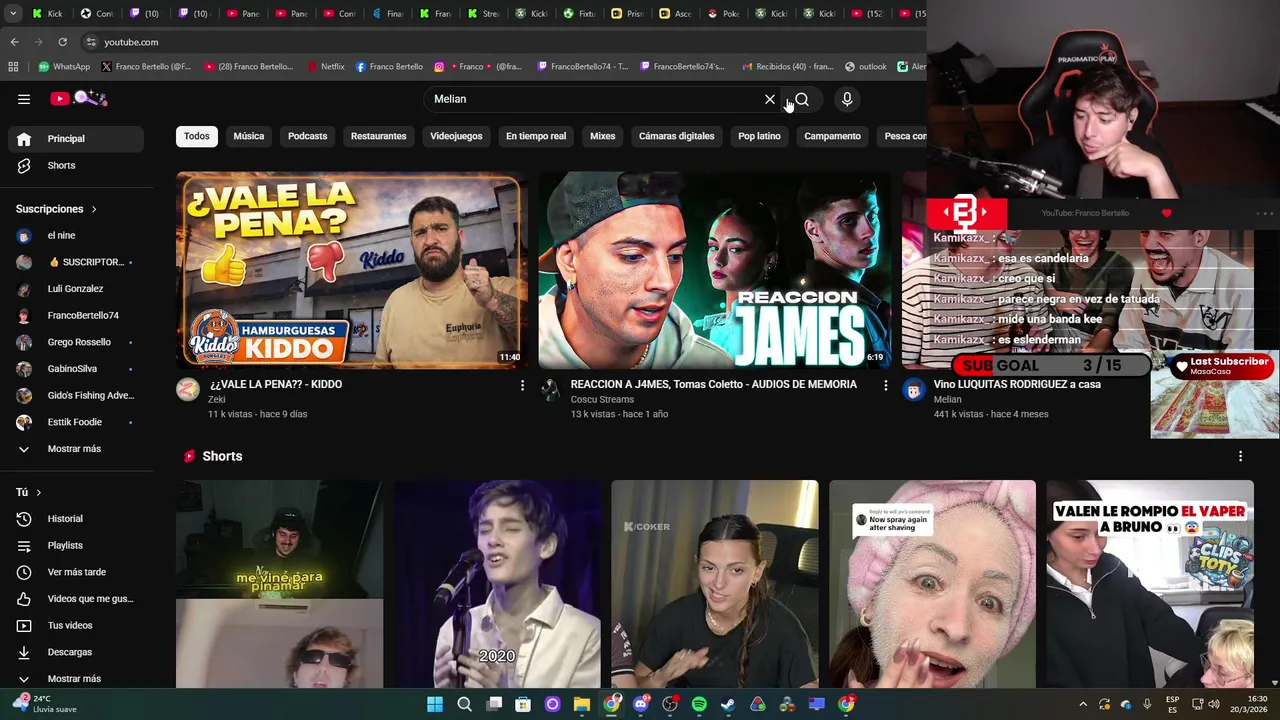Expand the Tú section chevron
The width and height of the screenshot is (1280, 720).
point(39,492)
